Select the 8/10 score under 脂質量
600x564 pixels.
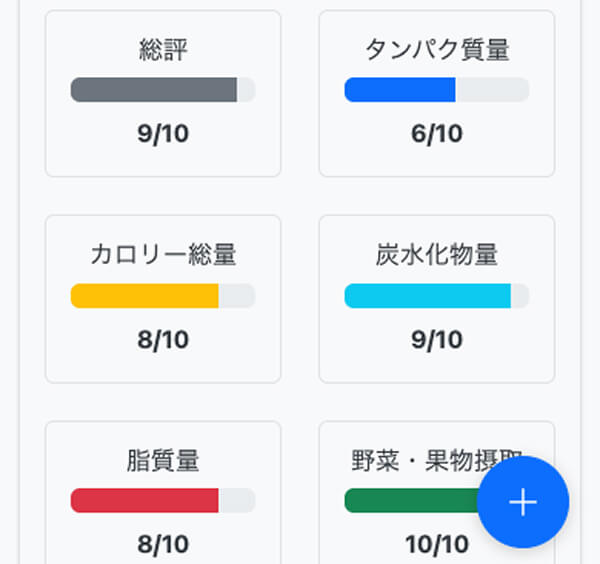pos(163,544)
